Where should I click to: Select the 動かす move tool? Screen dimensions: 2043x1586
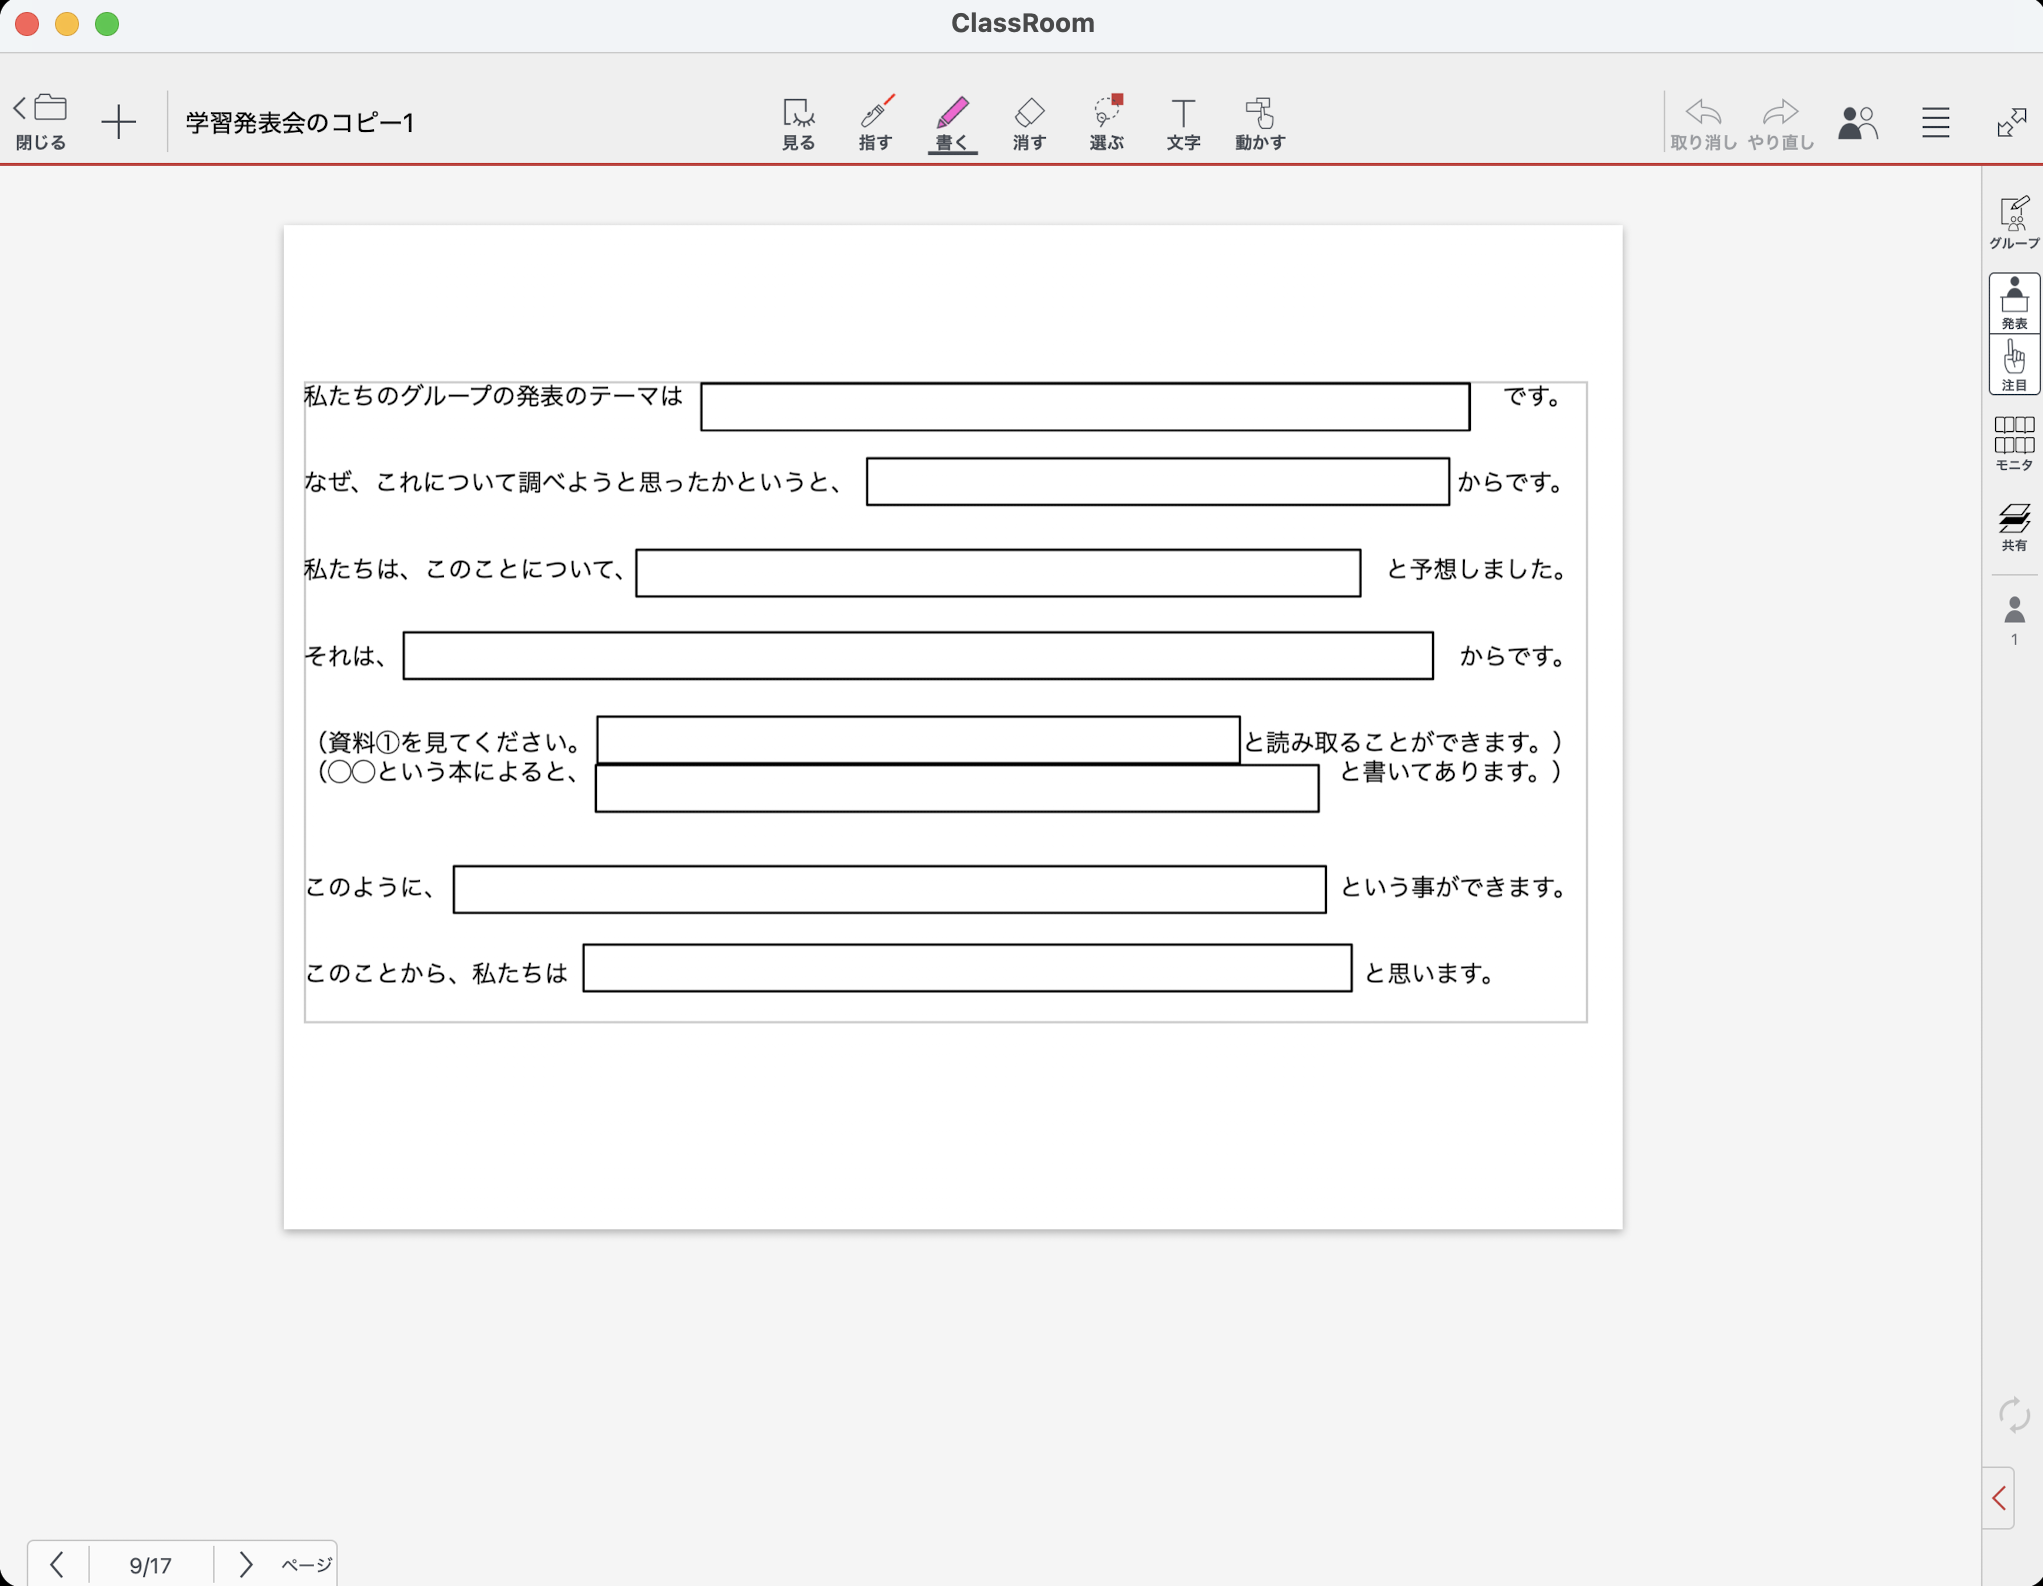(1260, 123)
